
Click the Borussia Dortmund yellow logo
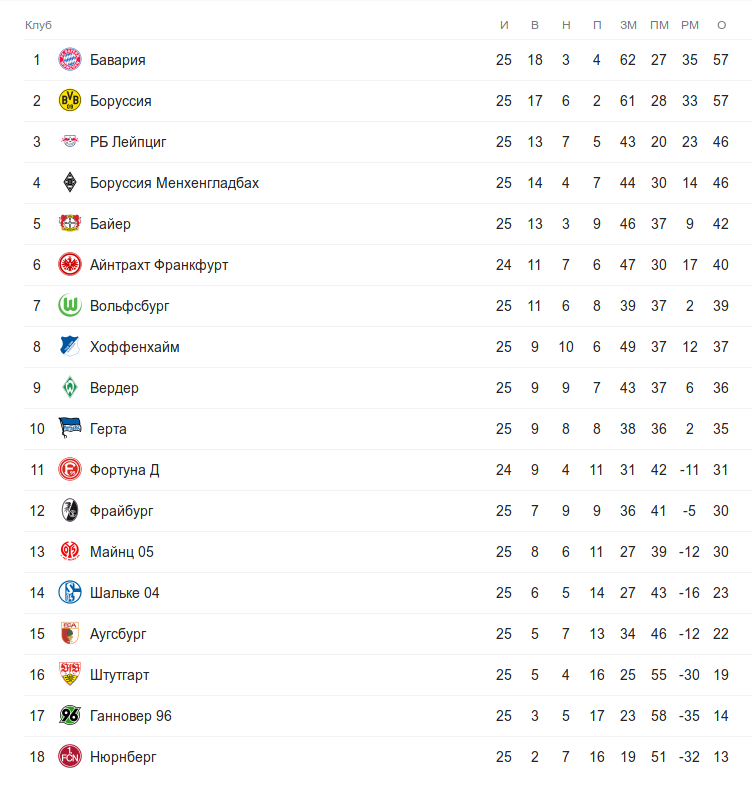click(69, 101)
